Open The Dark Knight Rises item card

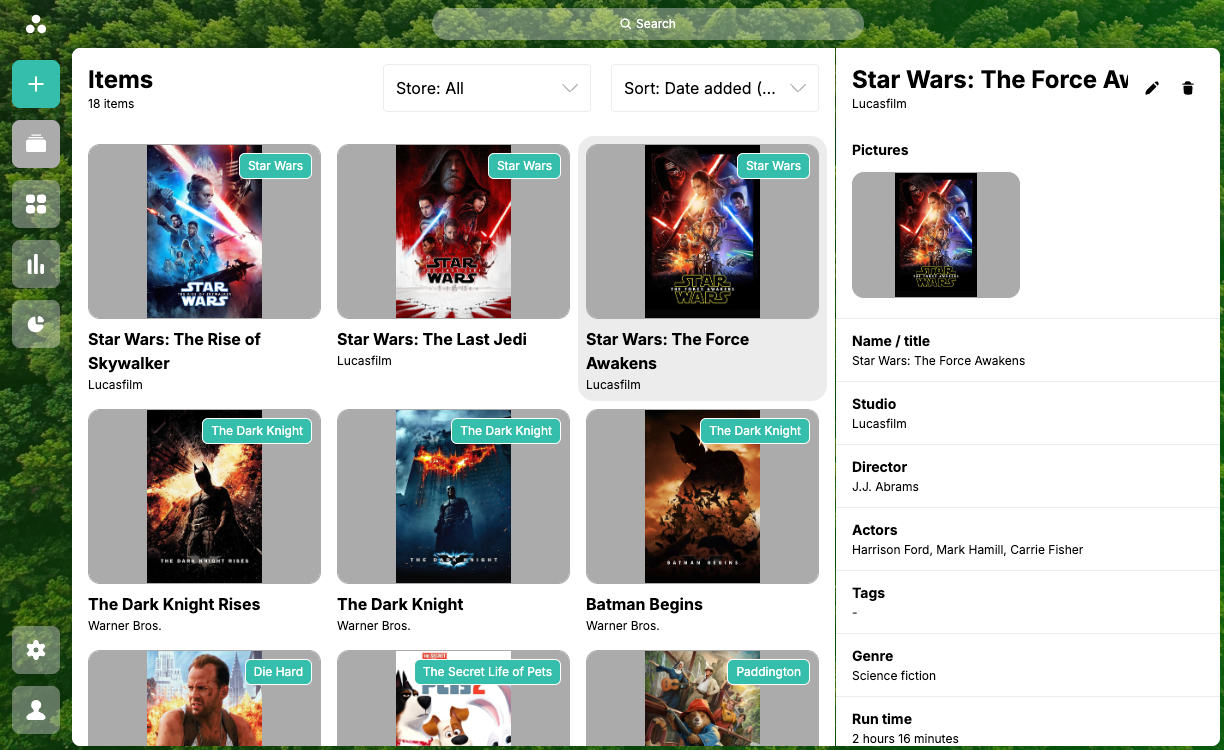204,497
